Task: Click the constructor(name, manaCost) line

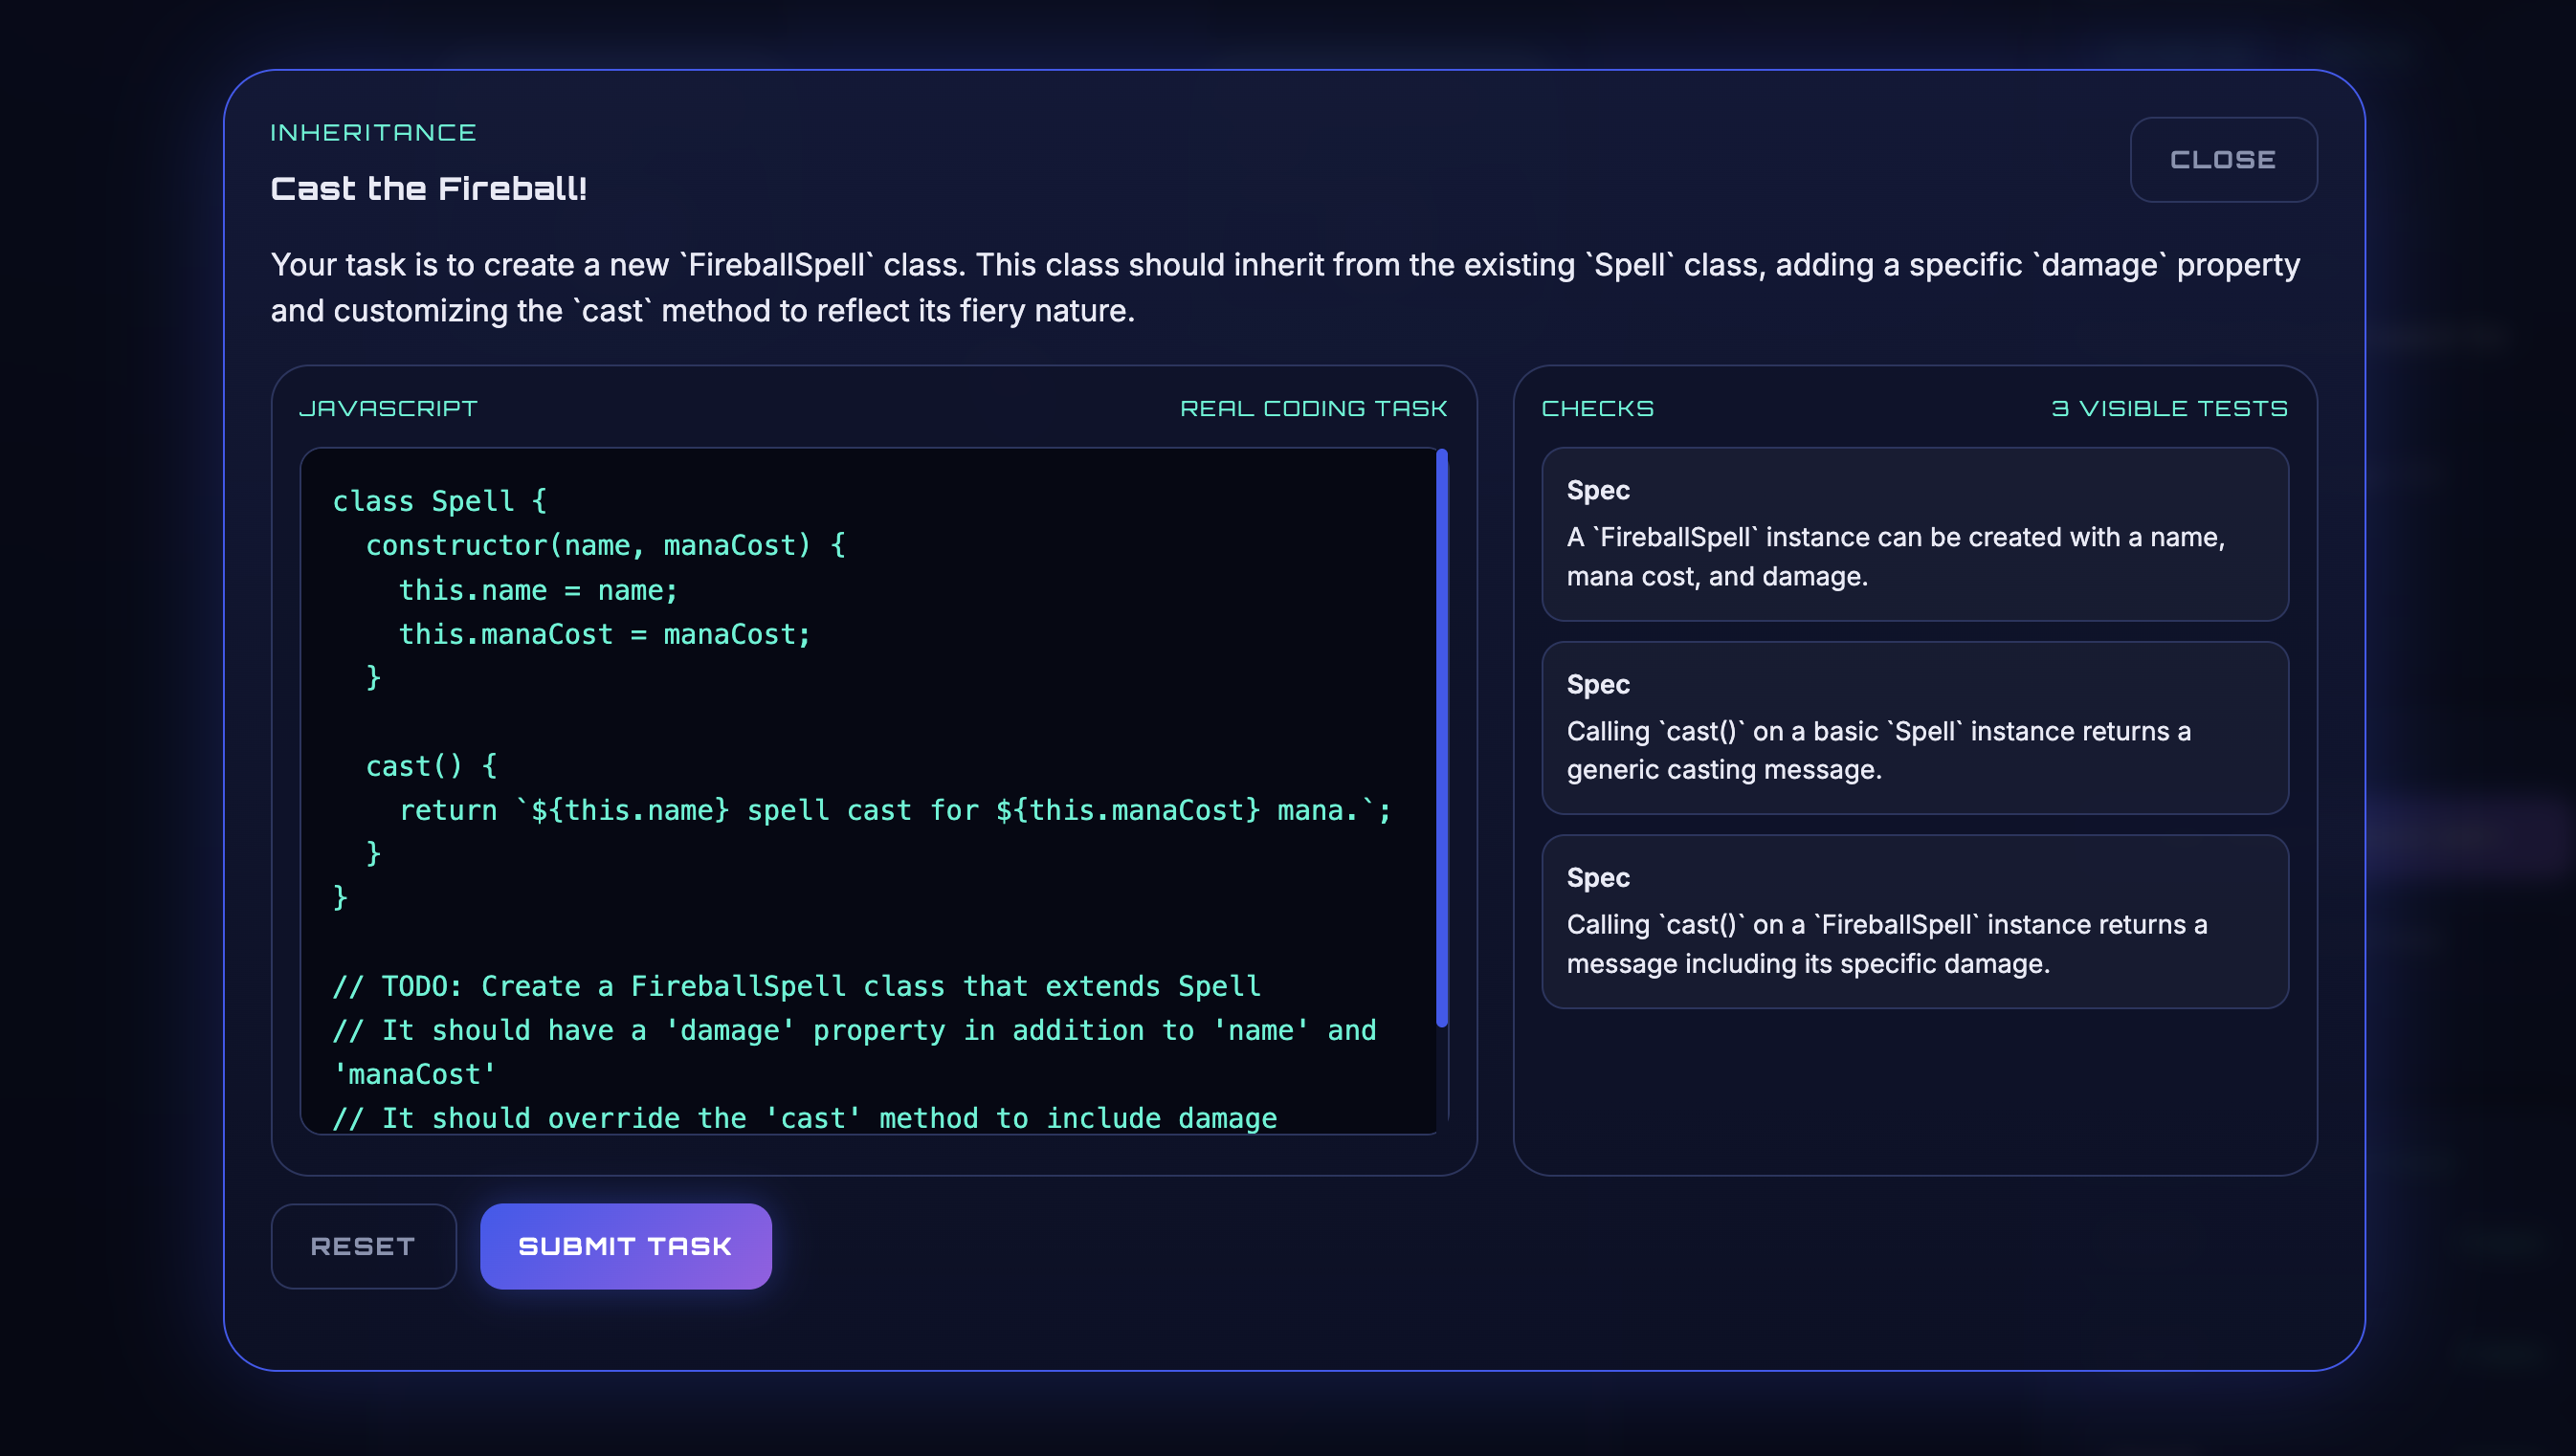Action: [605, 545]
